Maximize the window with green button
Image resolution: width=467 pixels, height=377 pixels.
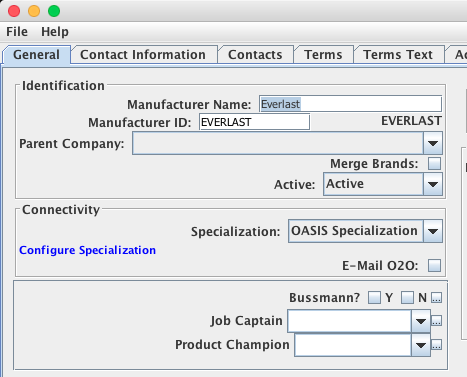[x=54, y=11]
